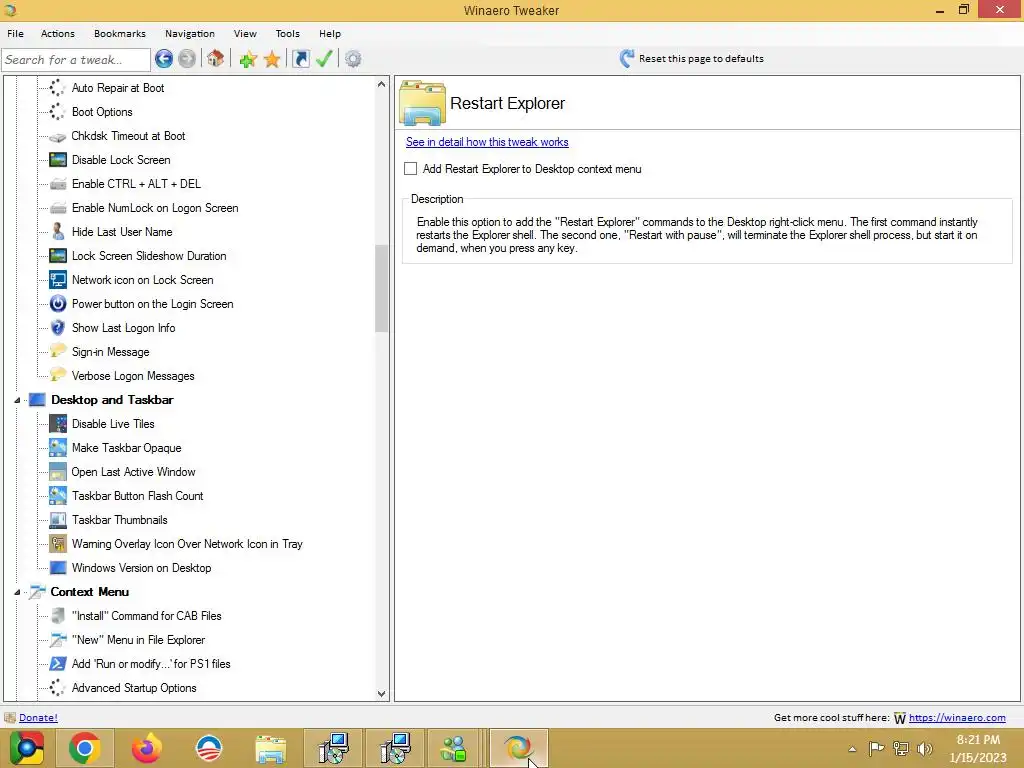
Task: Click the Network icon on Lock Screen icon
Action: 58,280
